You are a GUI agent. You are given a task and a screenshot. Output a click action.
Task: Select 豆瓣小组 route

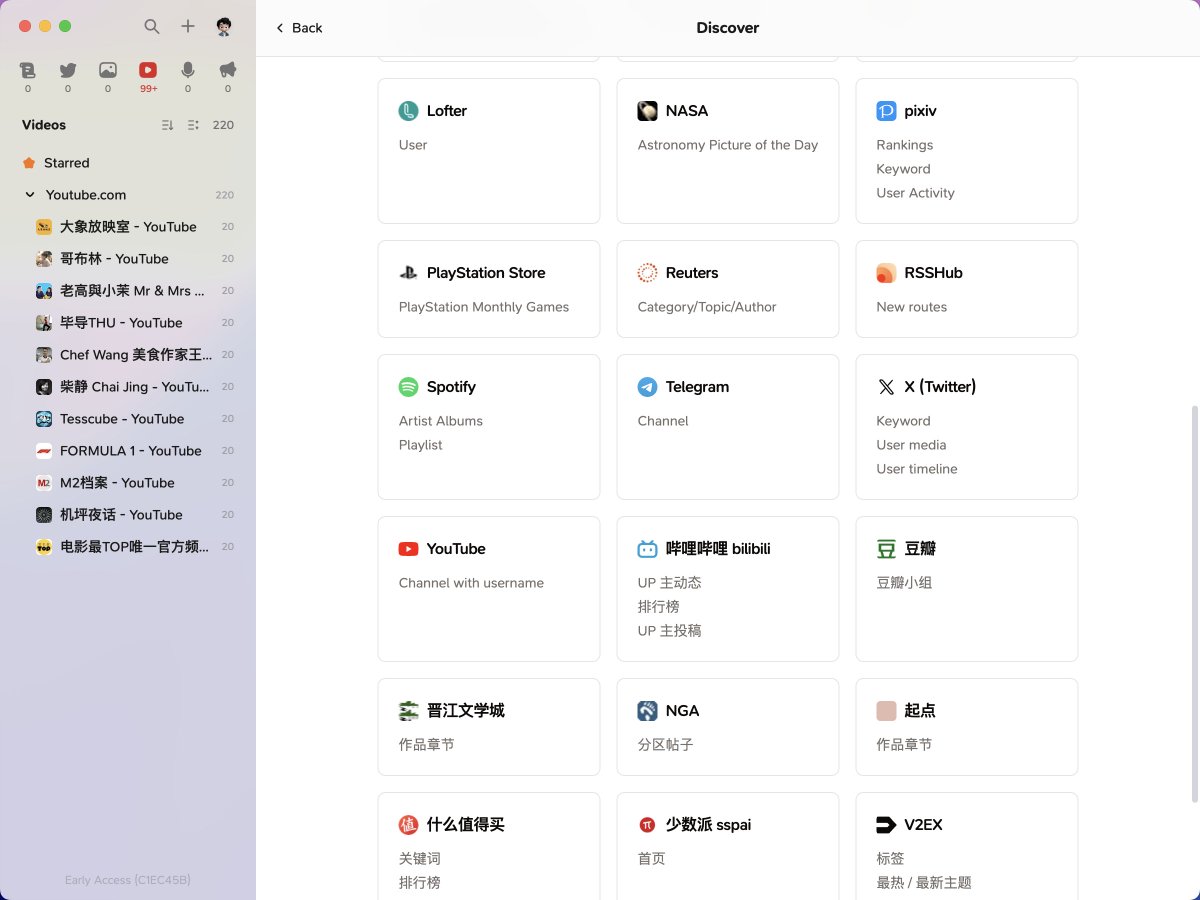pos(904,583)
